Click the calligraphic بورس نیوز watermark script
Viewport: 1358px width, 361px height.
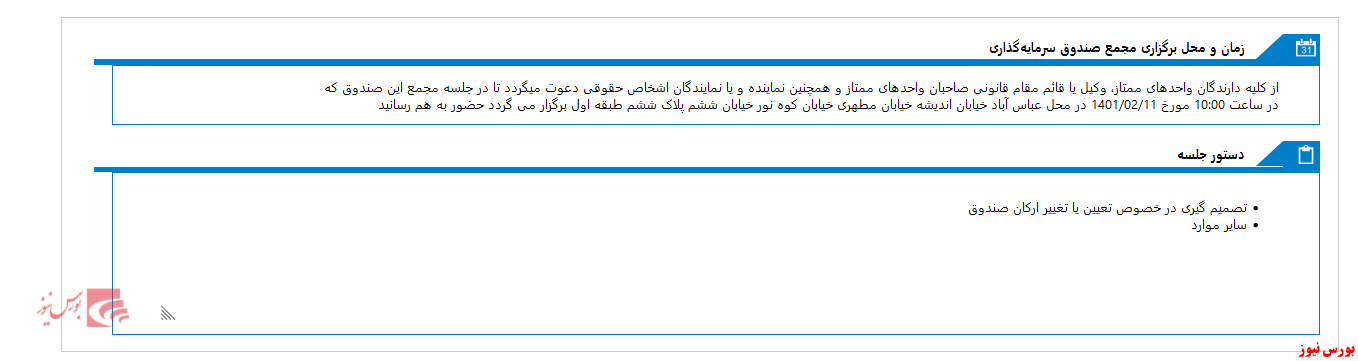pyautogui.click(x=58, y=311)
